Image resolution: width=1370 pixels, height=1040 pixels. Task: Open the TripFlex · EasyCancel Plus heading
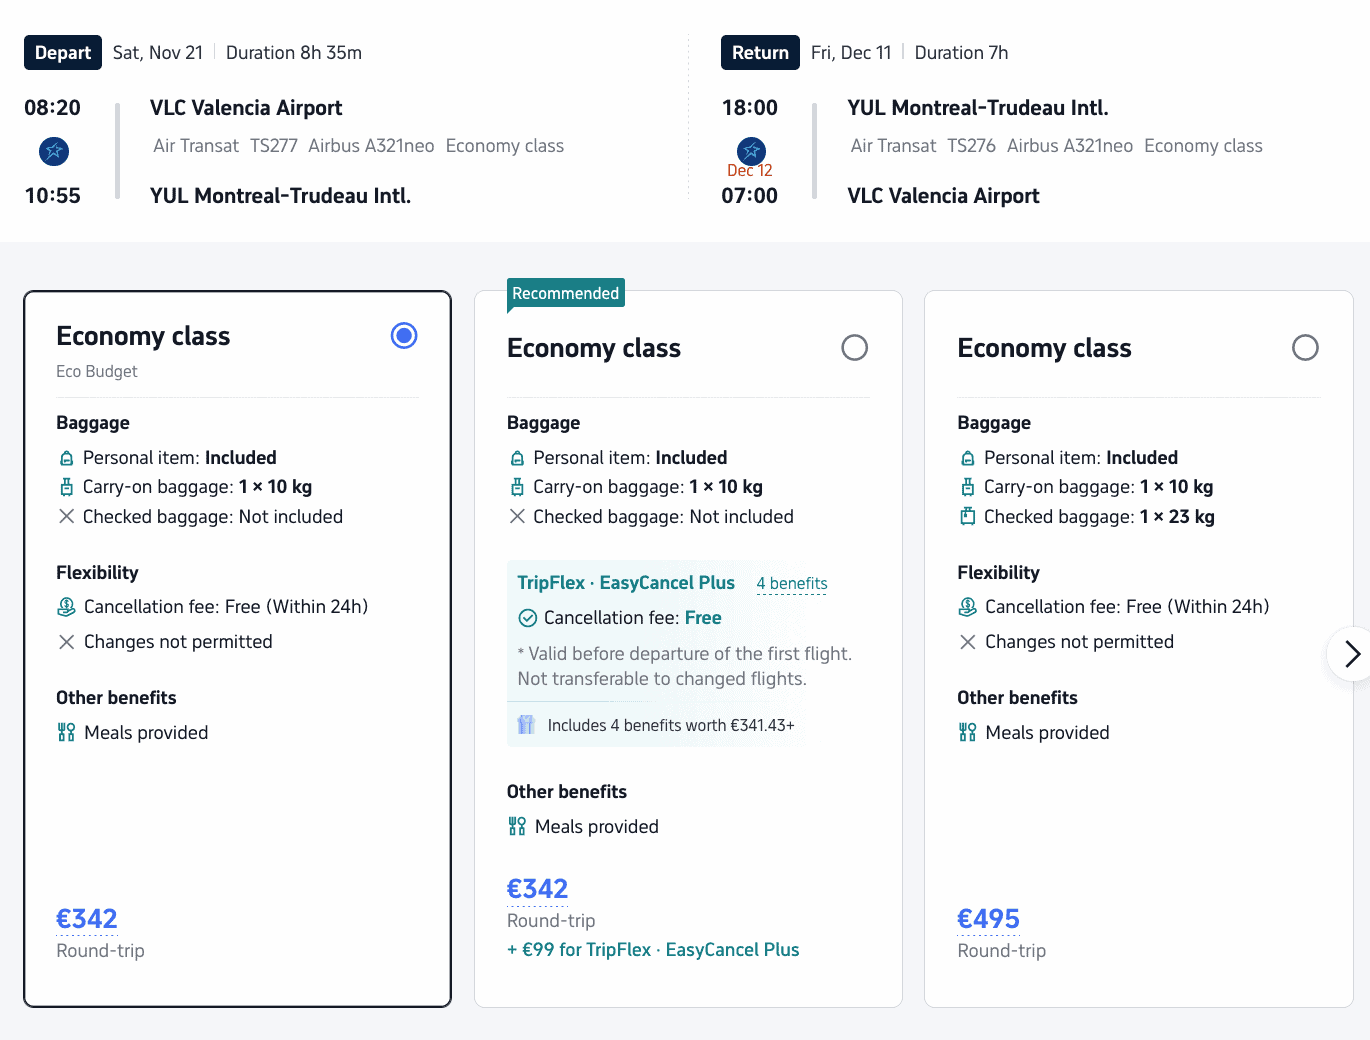(x=626, y=583)
